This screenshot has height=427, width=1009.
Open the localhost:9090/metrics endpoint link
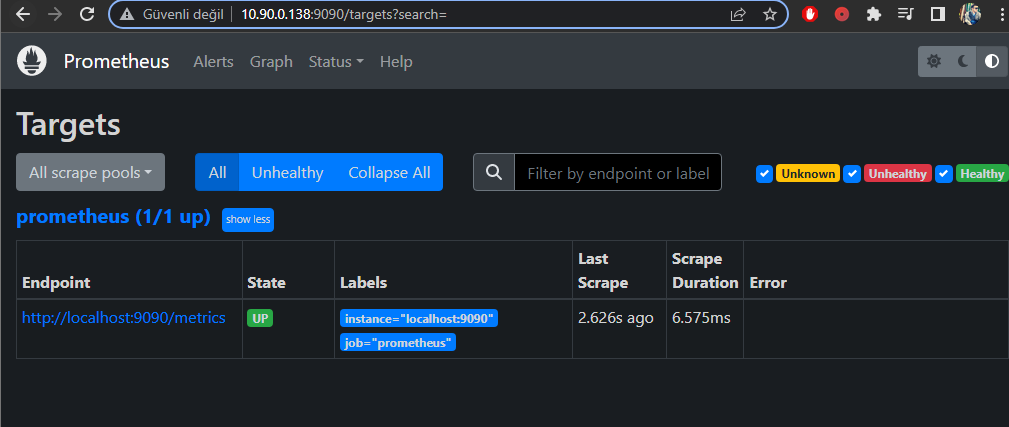coord(124,318)
